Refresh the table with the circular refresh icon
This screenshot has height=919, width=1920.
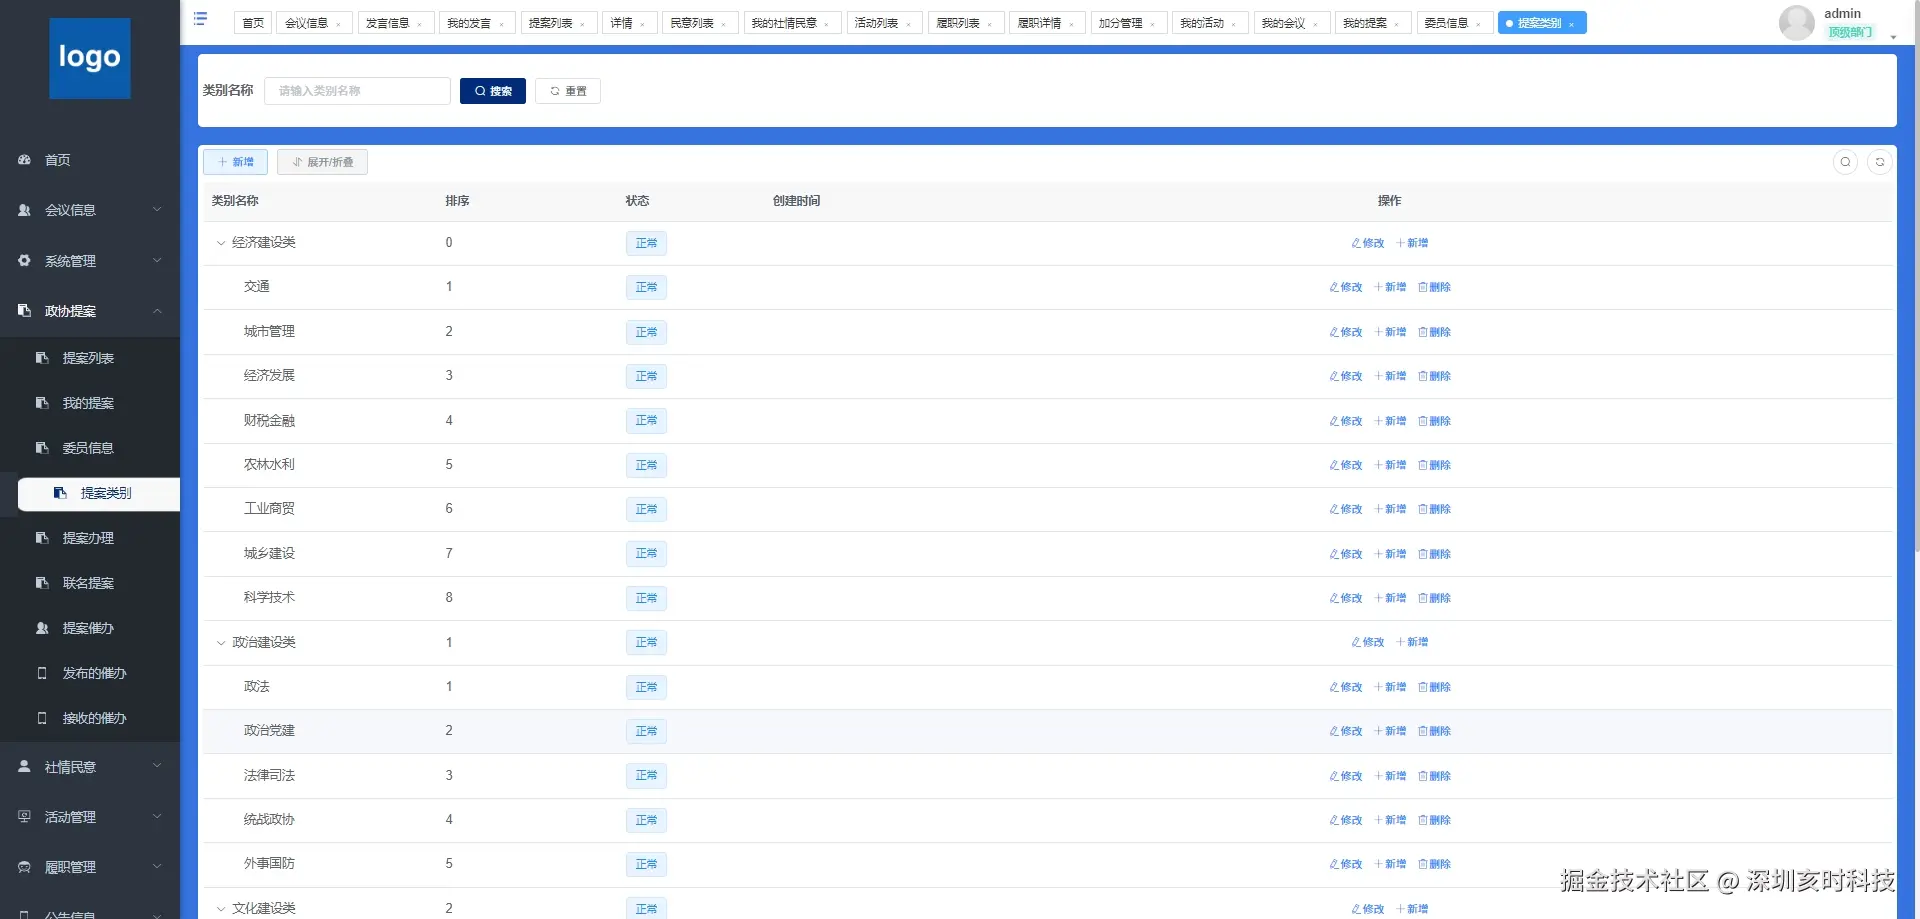tap(1880, 162)
